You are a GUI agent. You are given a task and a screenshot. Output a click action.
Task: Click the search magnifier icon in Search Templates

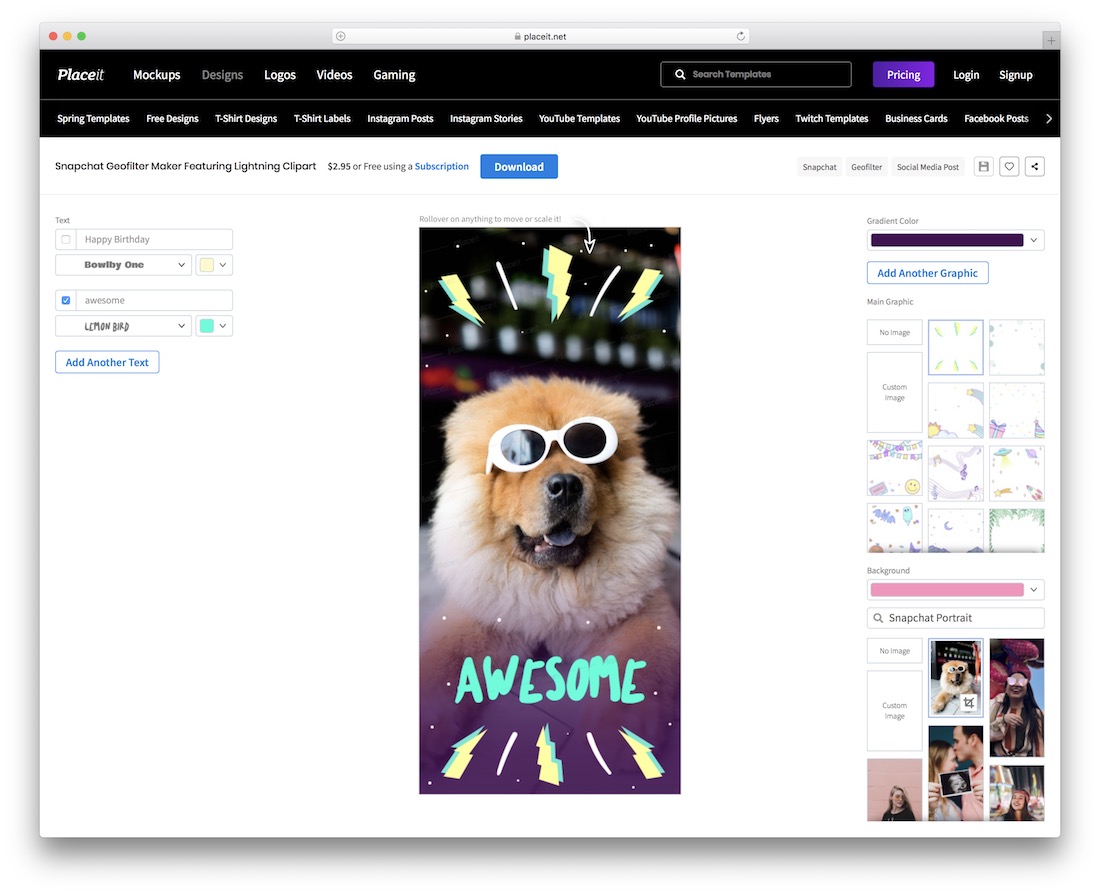[x=680, y=74]
